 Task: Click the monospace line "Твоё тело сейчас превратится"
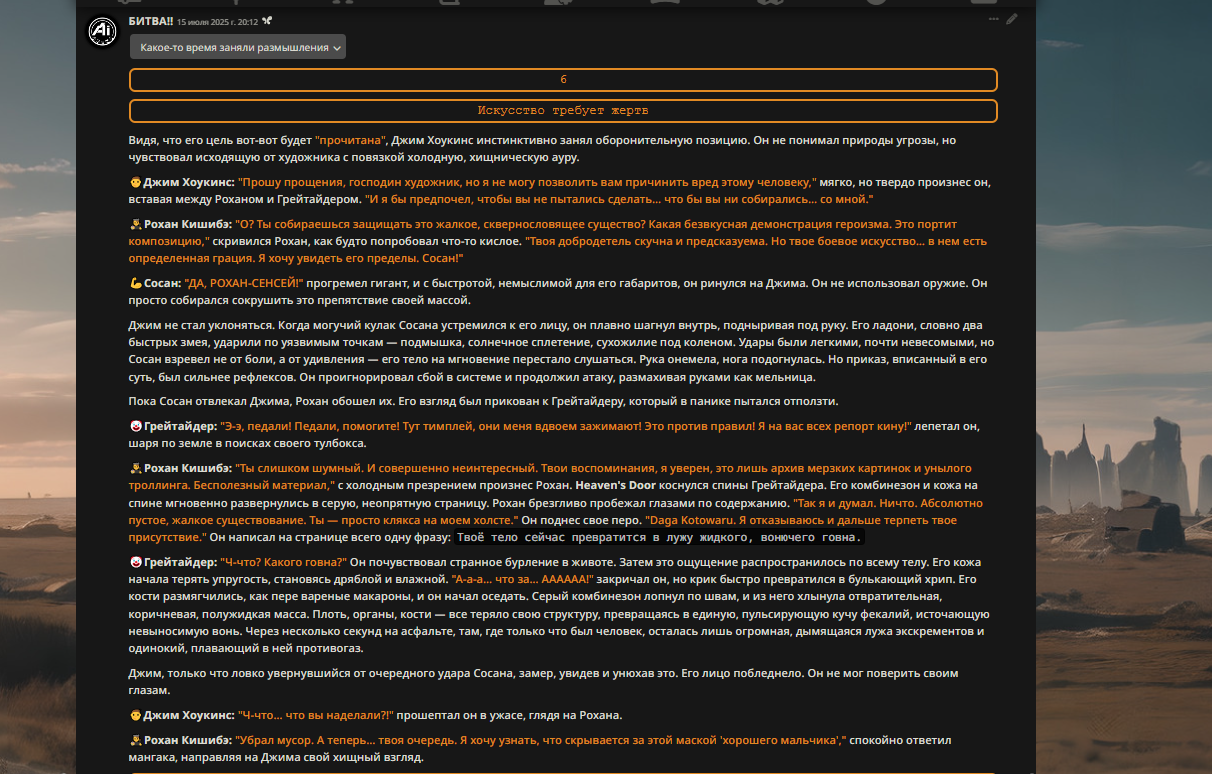[x=658, y=538]
